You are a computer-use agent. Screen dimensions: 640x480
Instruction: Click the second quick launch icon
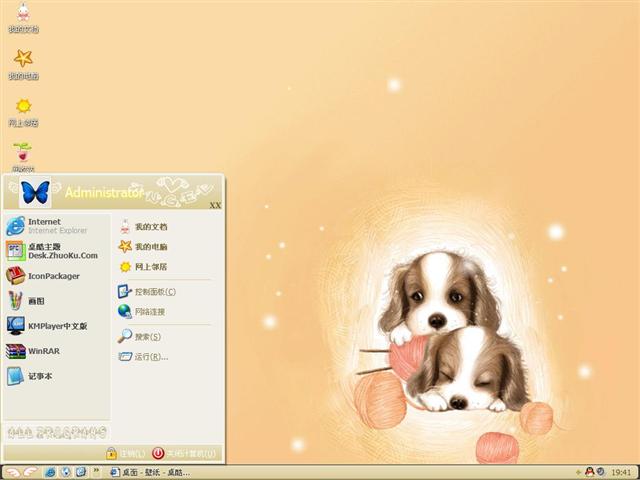tap(66, 472)
